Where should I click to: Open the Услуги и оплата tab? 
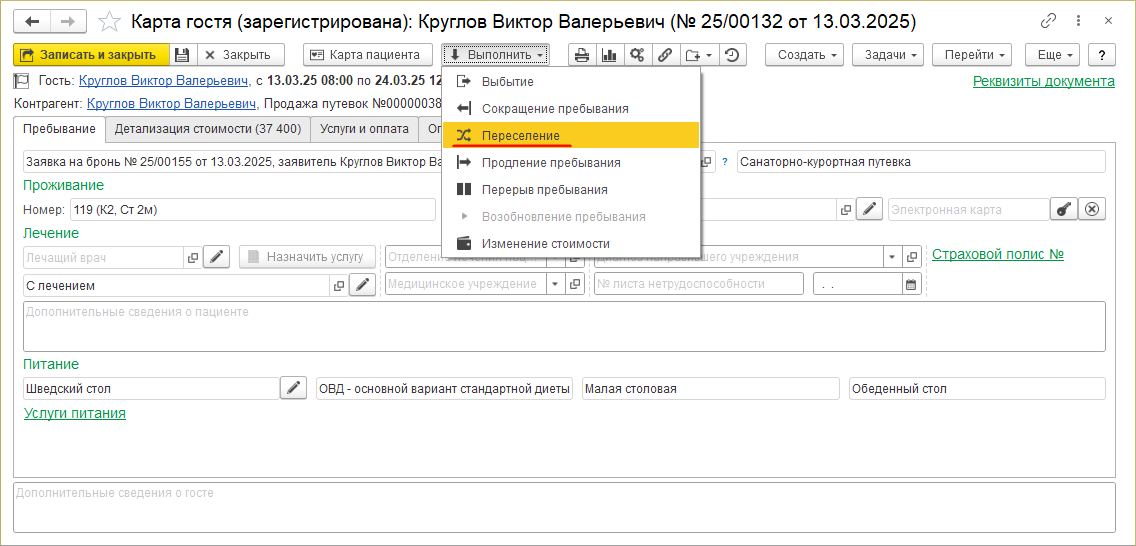click(x=364, y=129)
